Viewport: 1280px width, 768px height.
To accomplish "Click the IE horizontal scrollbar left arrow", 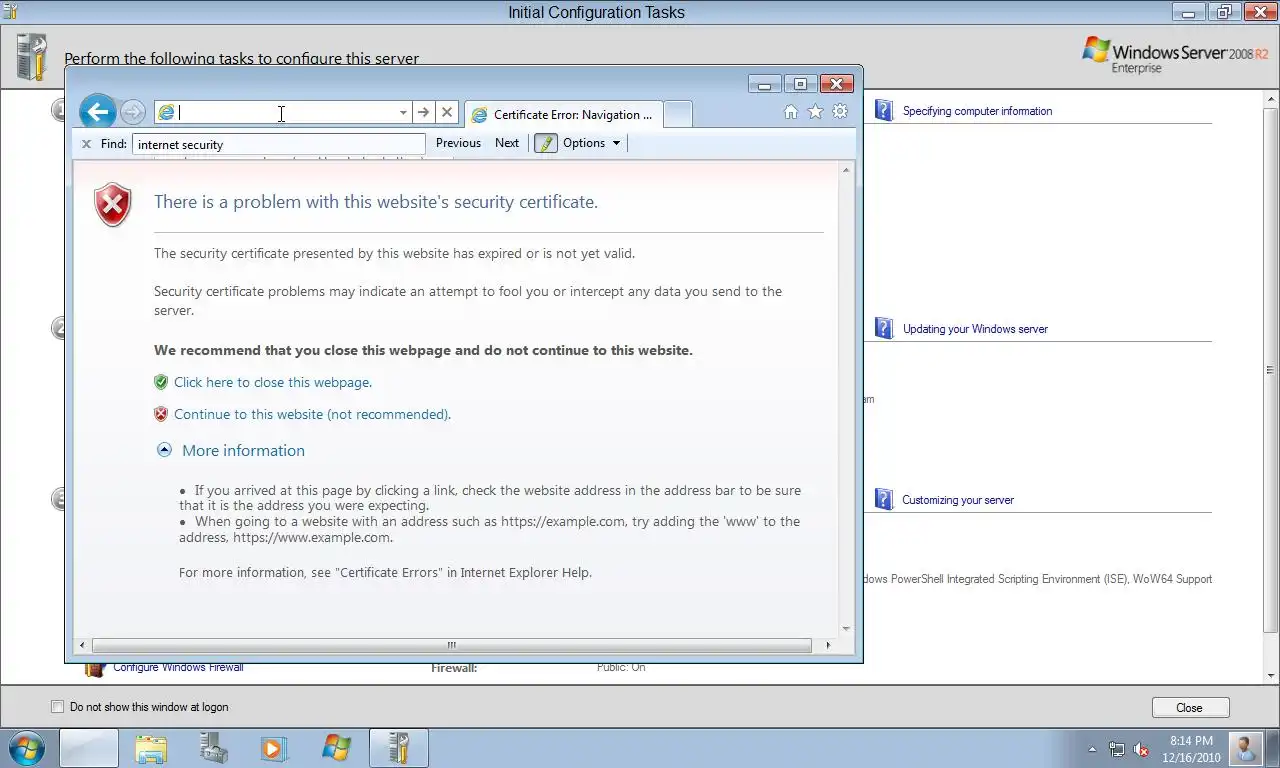I will [83, 645].
